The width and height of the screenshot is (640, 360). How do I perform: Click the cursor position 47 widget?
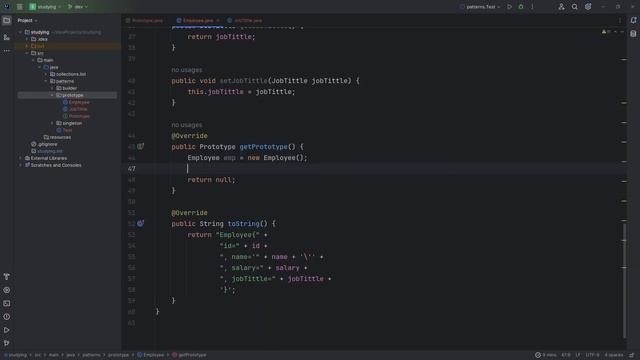(566, 355)
